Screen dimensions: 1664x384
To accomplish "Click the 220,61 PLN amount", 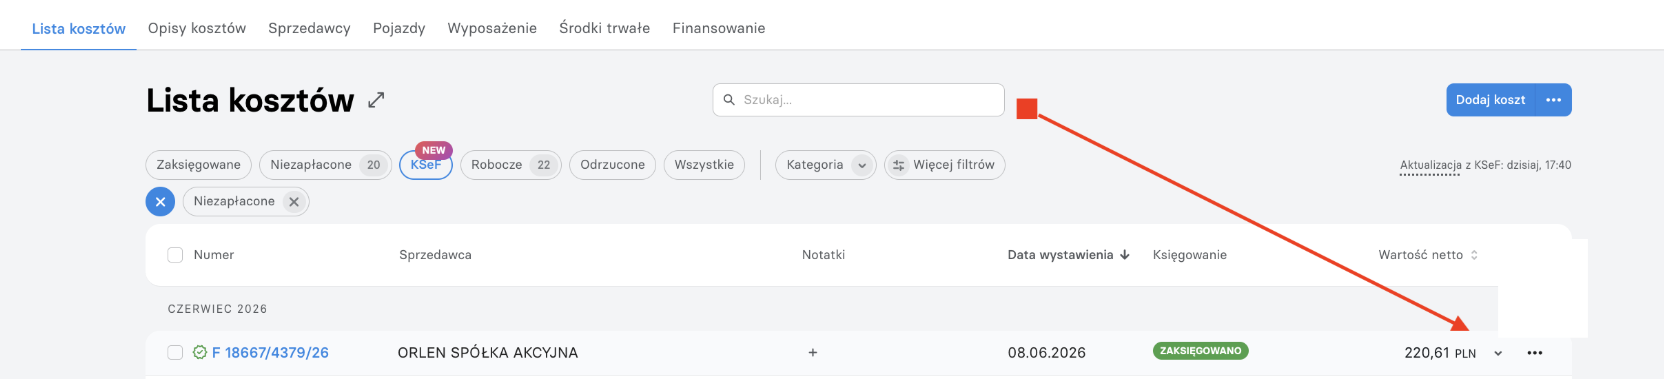I will (x=1440, y=353).
